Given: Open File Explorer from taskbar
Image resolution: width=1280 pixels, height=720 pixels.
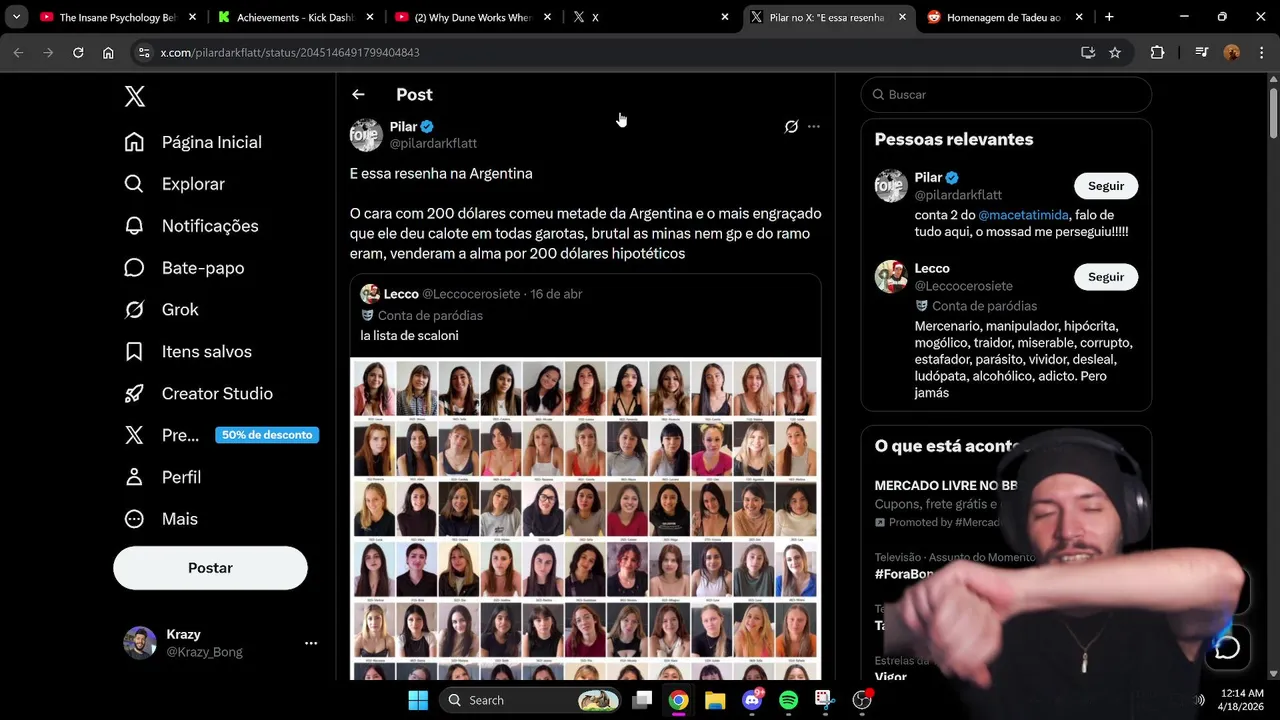Looking at the screenshot, I should click(x=715, y=700).
